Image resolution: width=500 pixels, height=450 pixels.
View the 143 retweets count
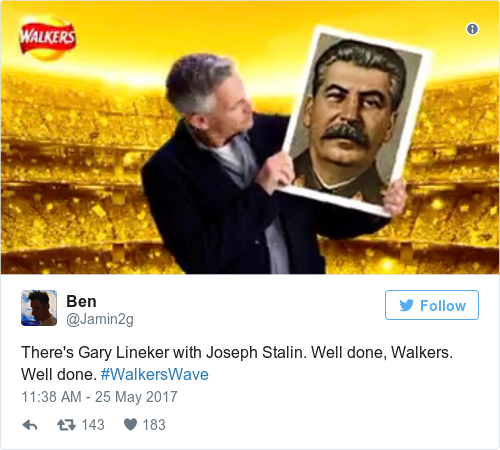pyautogui.click(x=93, y=425)
